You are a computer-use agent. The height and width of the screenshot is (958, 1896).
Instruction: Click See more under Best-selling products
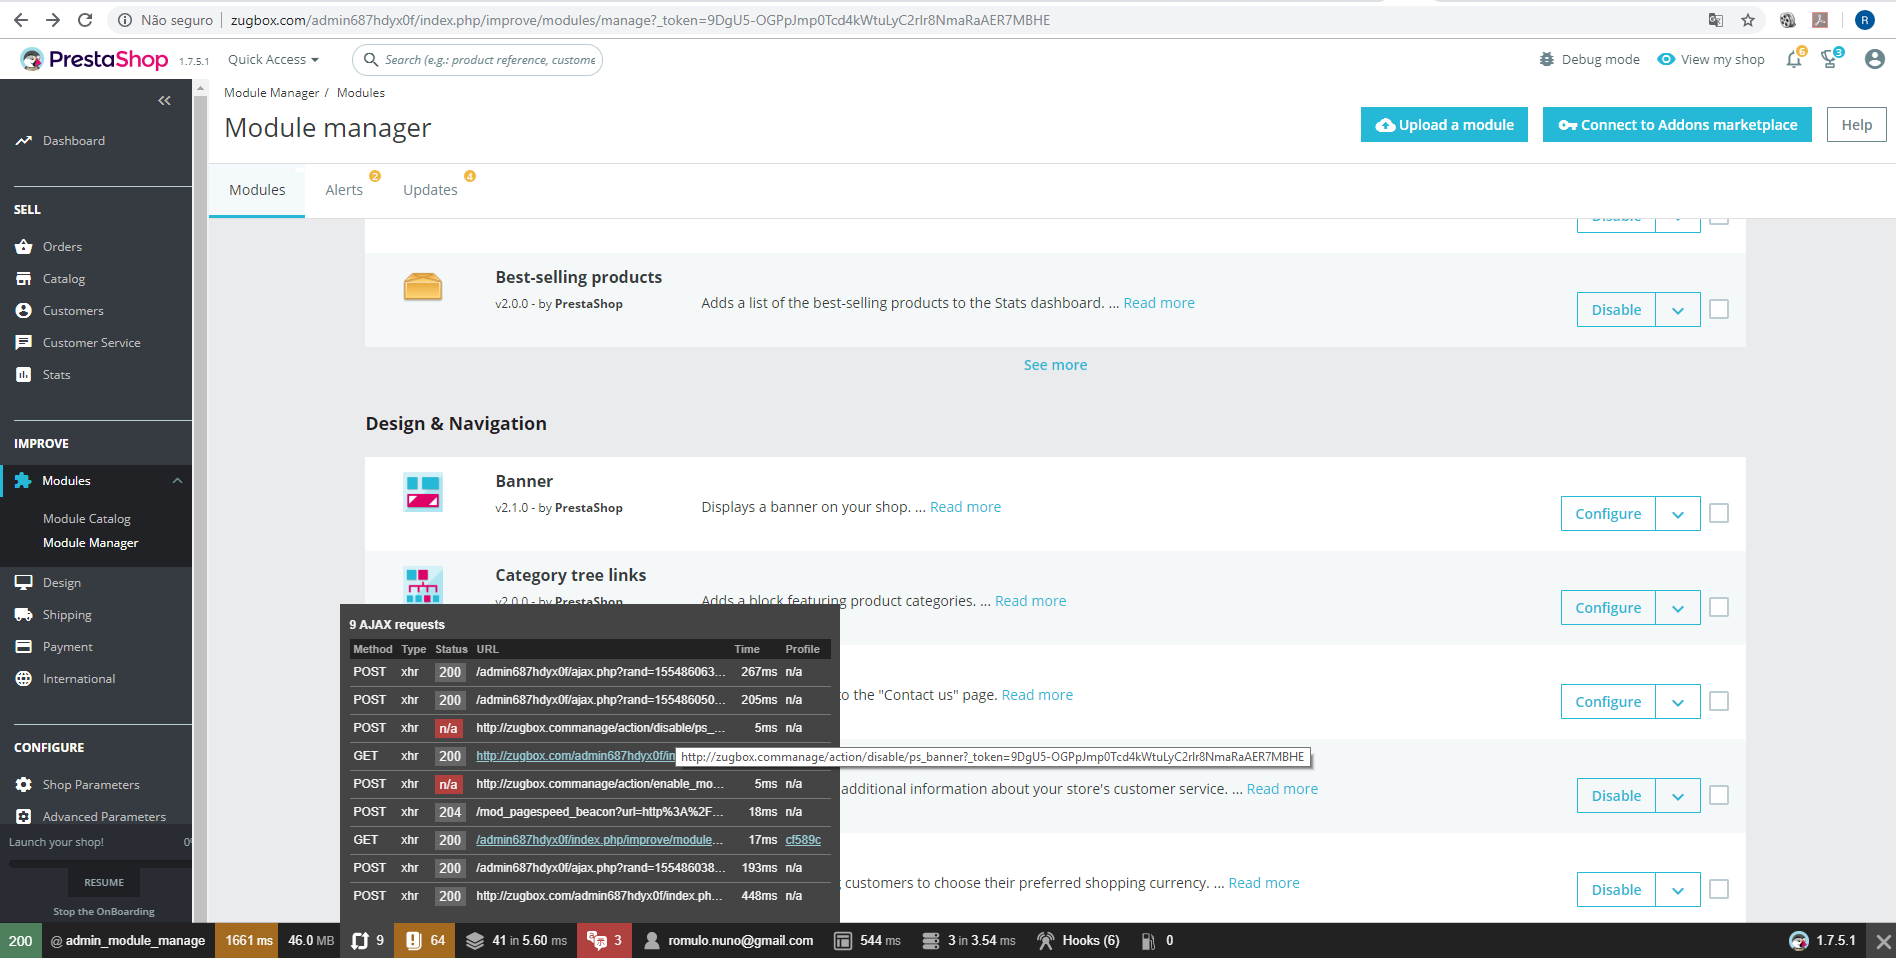click(x=1055, y=365)
